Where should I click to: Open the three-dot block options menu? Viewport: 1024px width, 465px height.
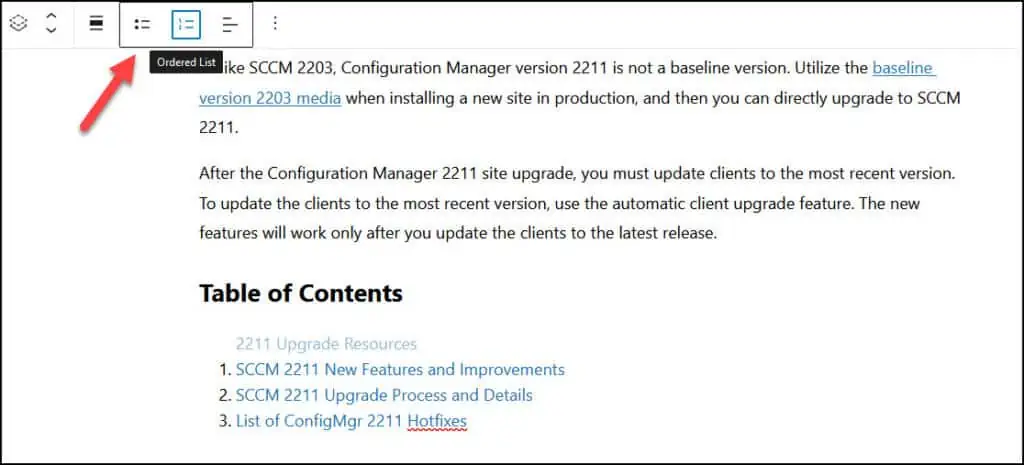point(275,24)
